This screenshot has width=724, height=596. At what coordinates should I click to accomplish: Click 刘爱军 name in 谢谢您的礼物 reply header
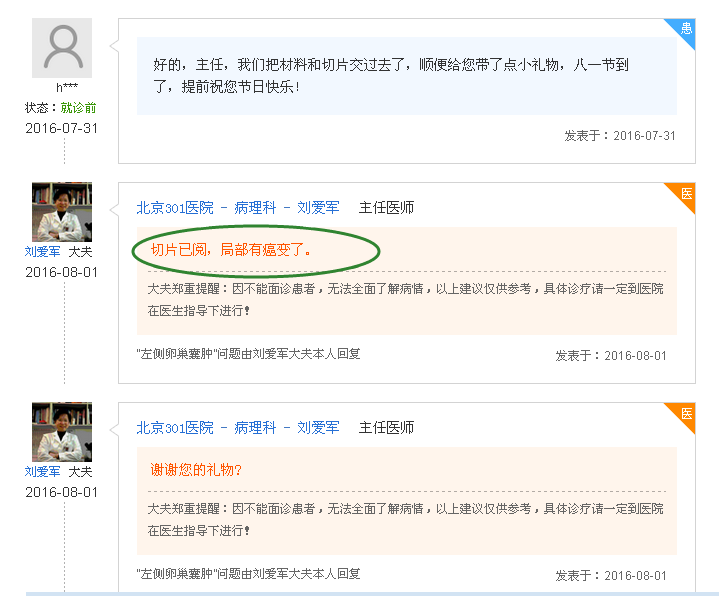click(x=318, y=428)
